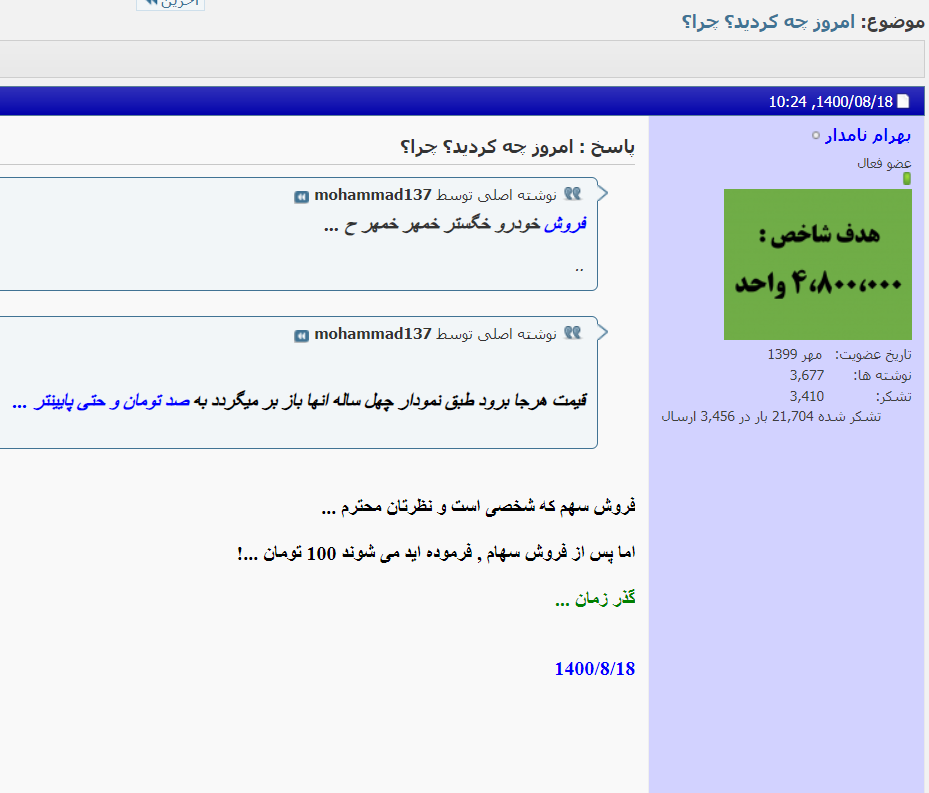Open thread title link امروز چه کردید؟ چرا؟

coord(768,23)
